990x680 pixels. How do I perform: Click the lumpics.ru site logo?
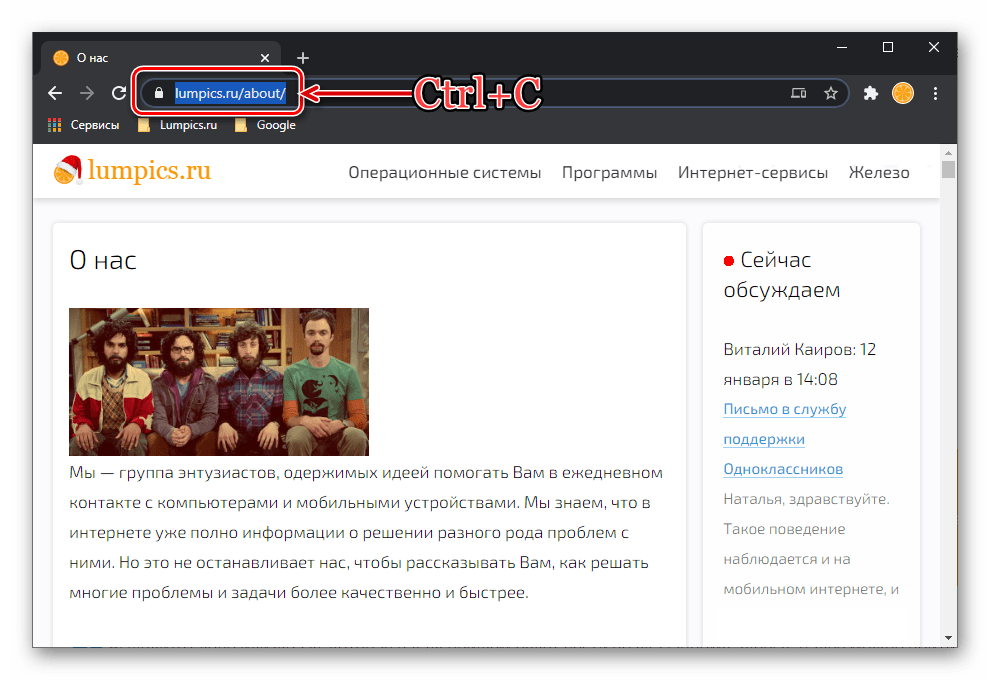point(133,170)
